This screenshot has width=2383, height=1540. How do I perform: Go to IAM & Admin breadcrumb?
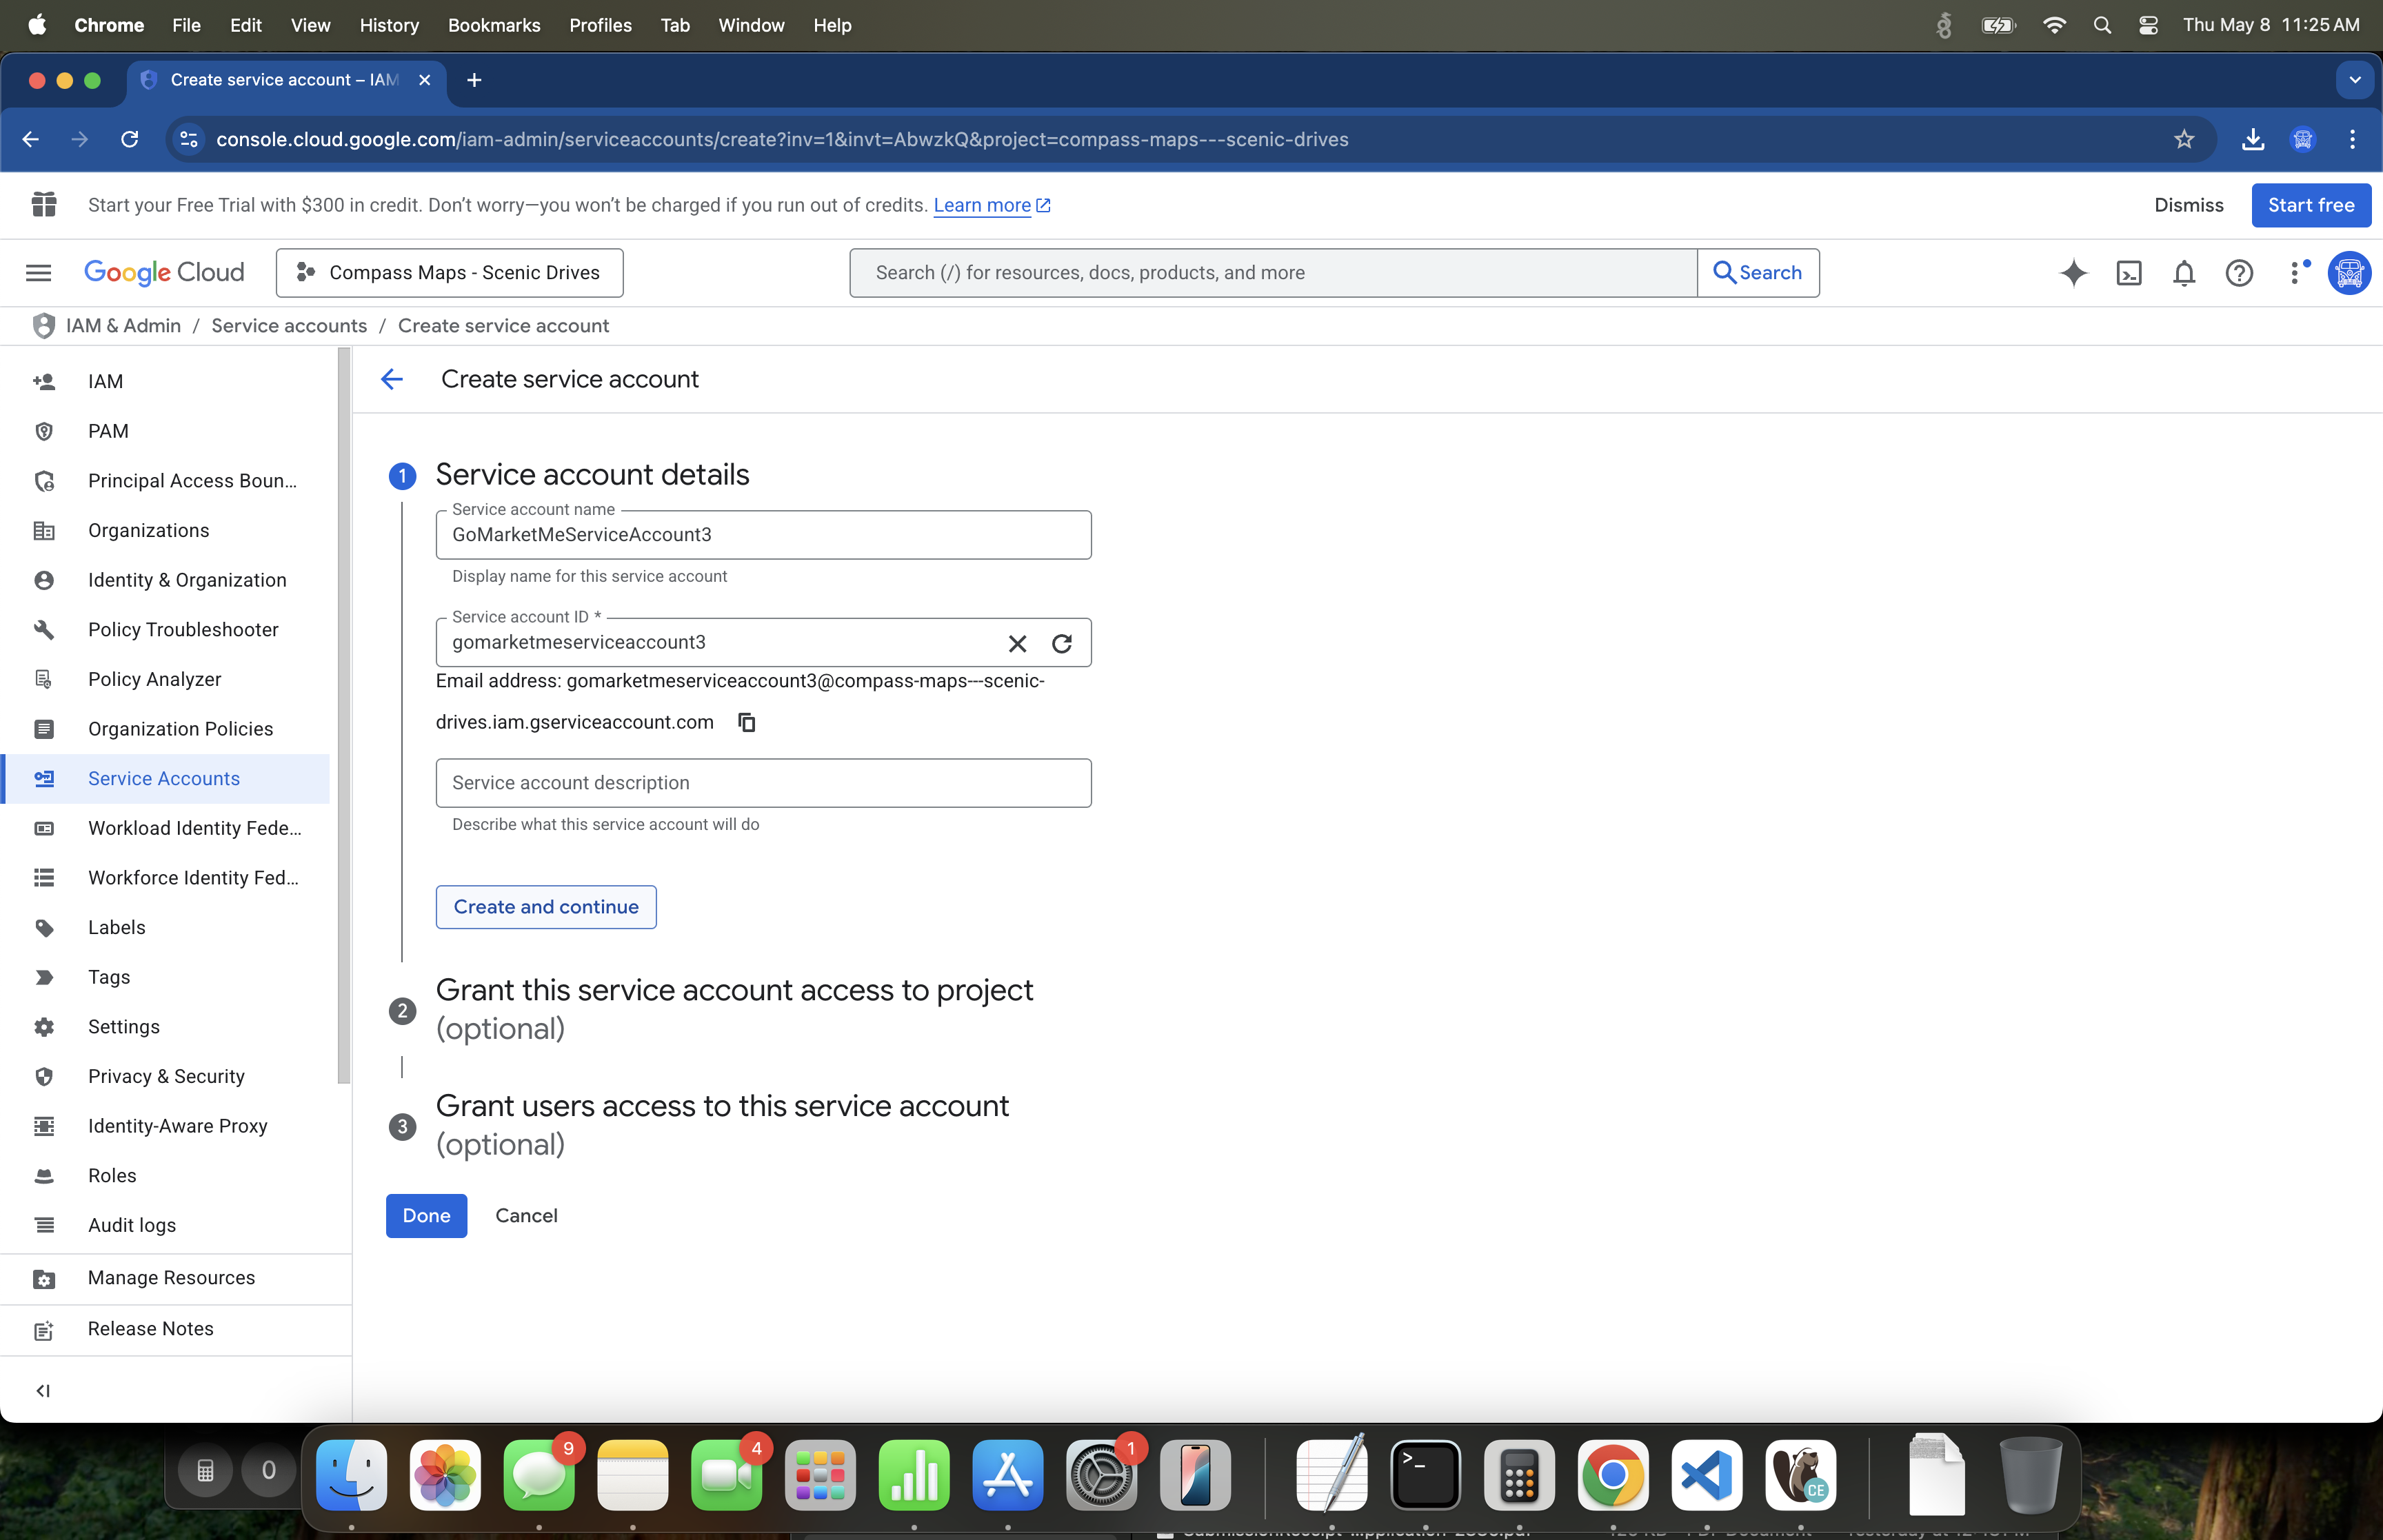click(x=123, y=325)
